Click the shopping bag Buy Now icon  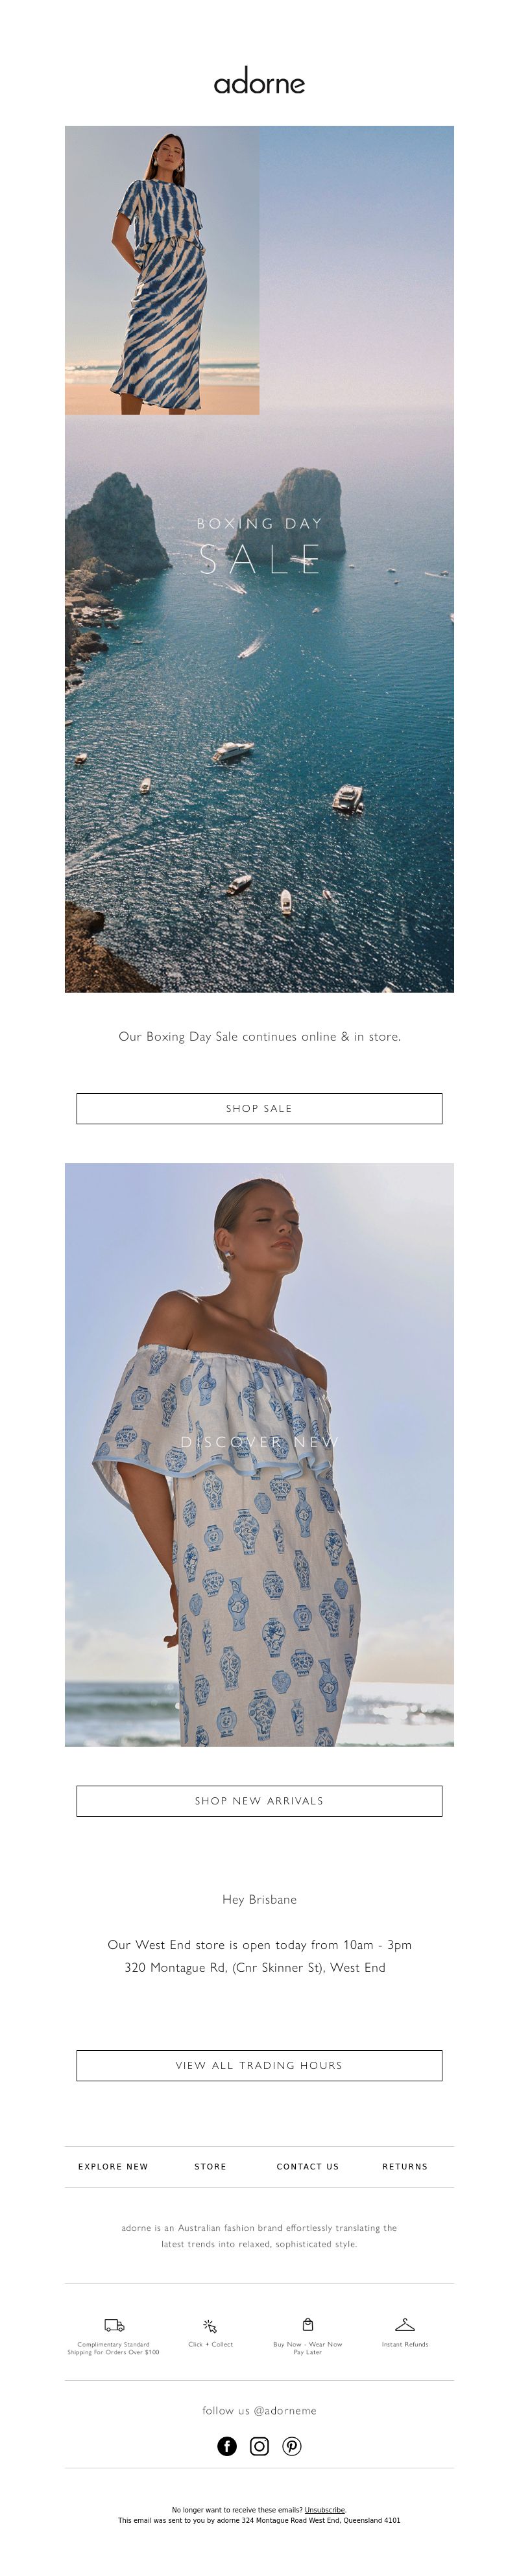click(x=308, y=2324)
